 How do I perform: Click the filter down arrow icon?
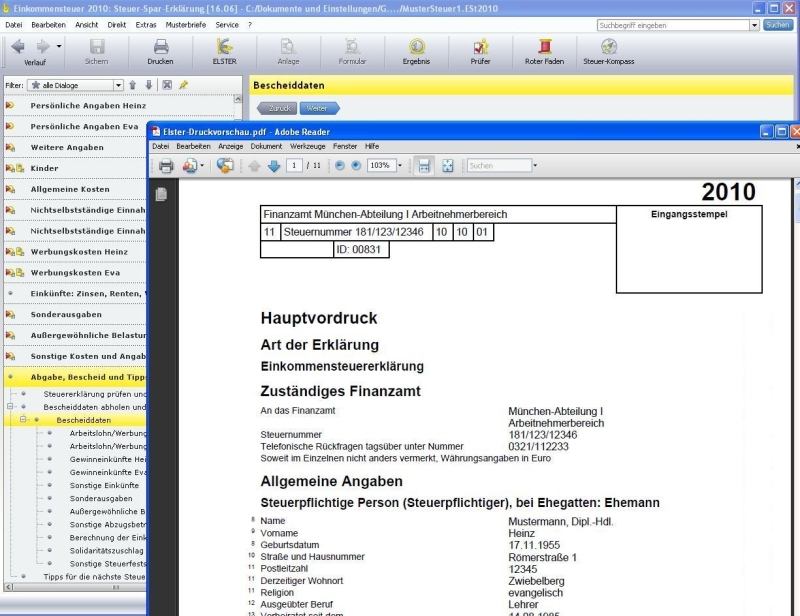(x=148, y=85)
